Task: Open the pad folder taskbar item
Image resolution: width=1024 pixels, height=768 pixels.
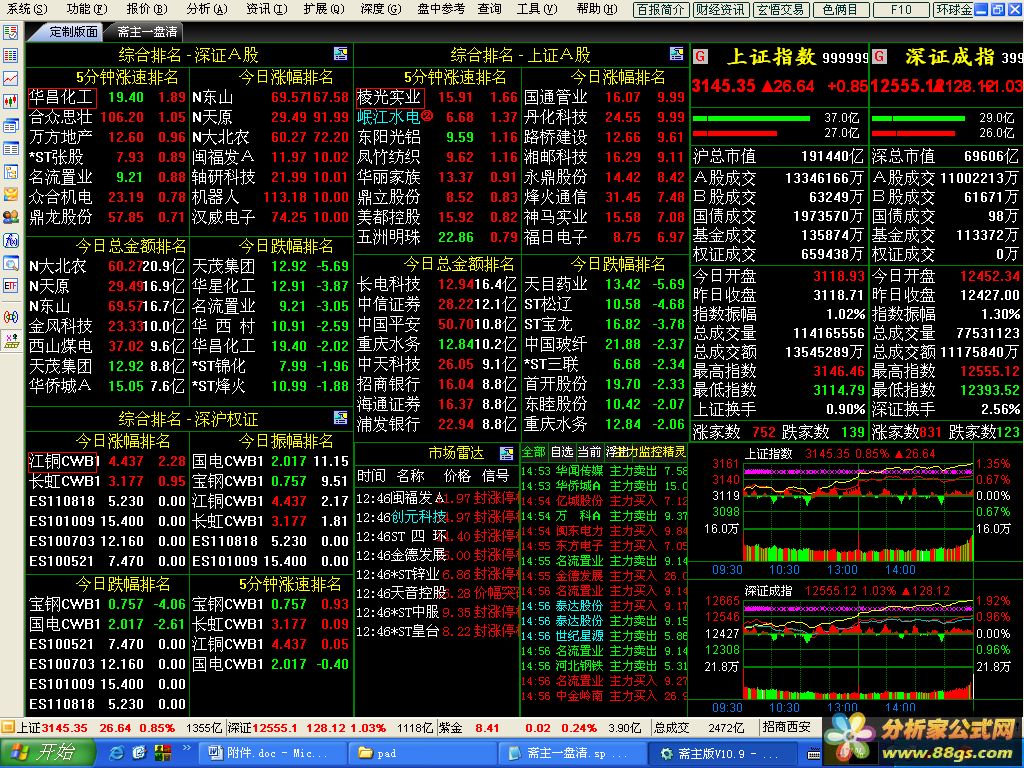Action: tap(423, 753)
